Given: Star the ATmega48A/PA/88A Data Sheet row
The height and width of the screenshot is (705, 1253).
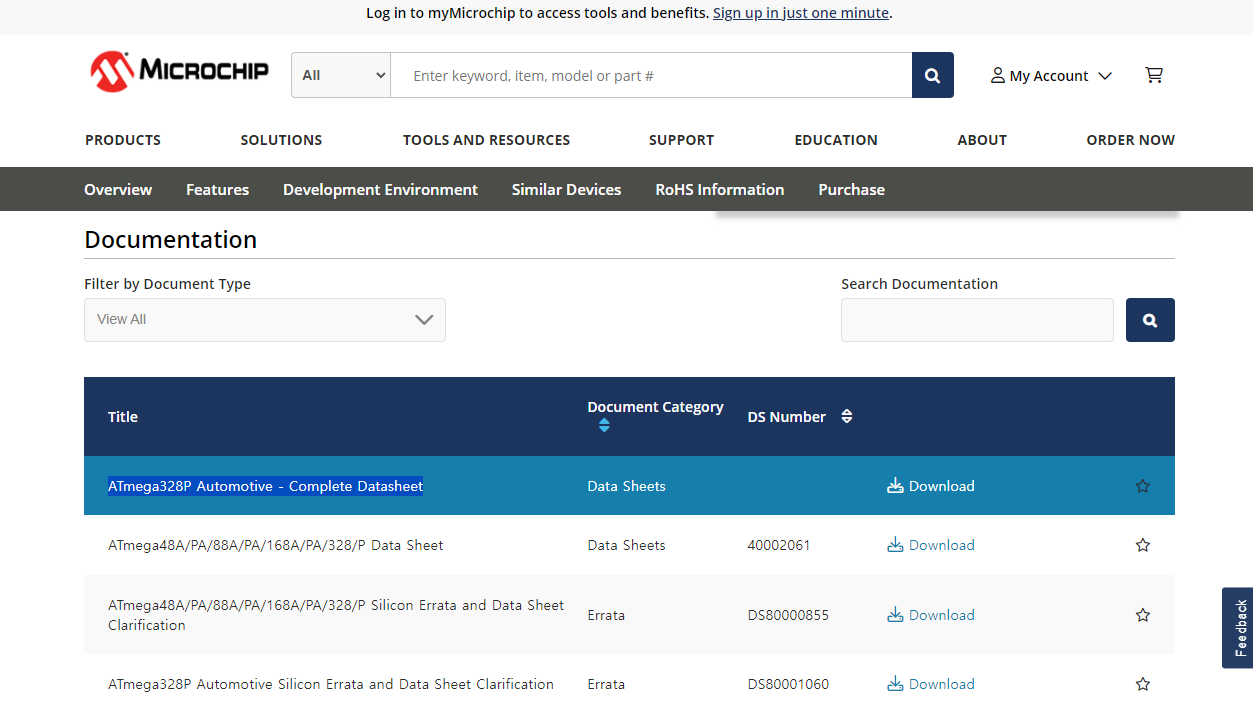Looking at the screenshot, I should 1143,545.
